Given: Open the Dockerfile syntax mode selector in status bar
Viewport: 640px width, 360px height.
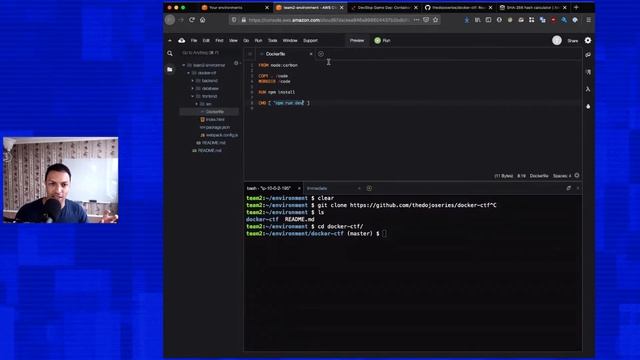Looking at the screenshot, I should point(539,176).
